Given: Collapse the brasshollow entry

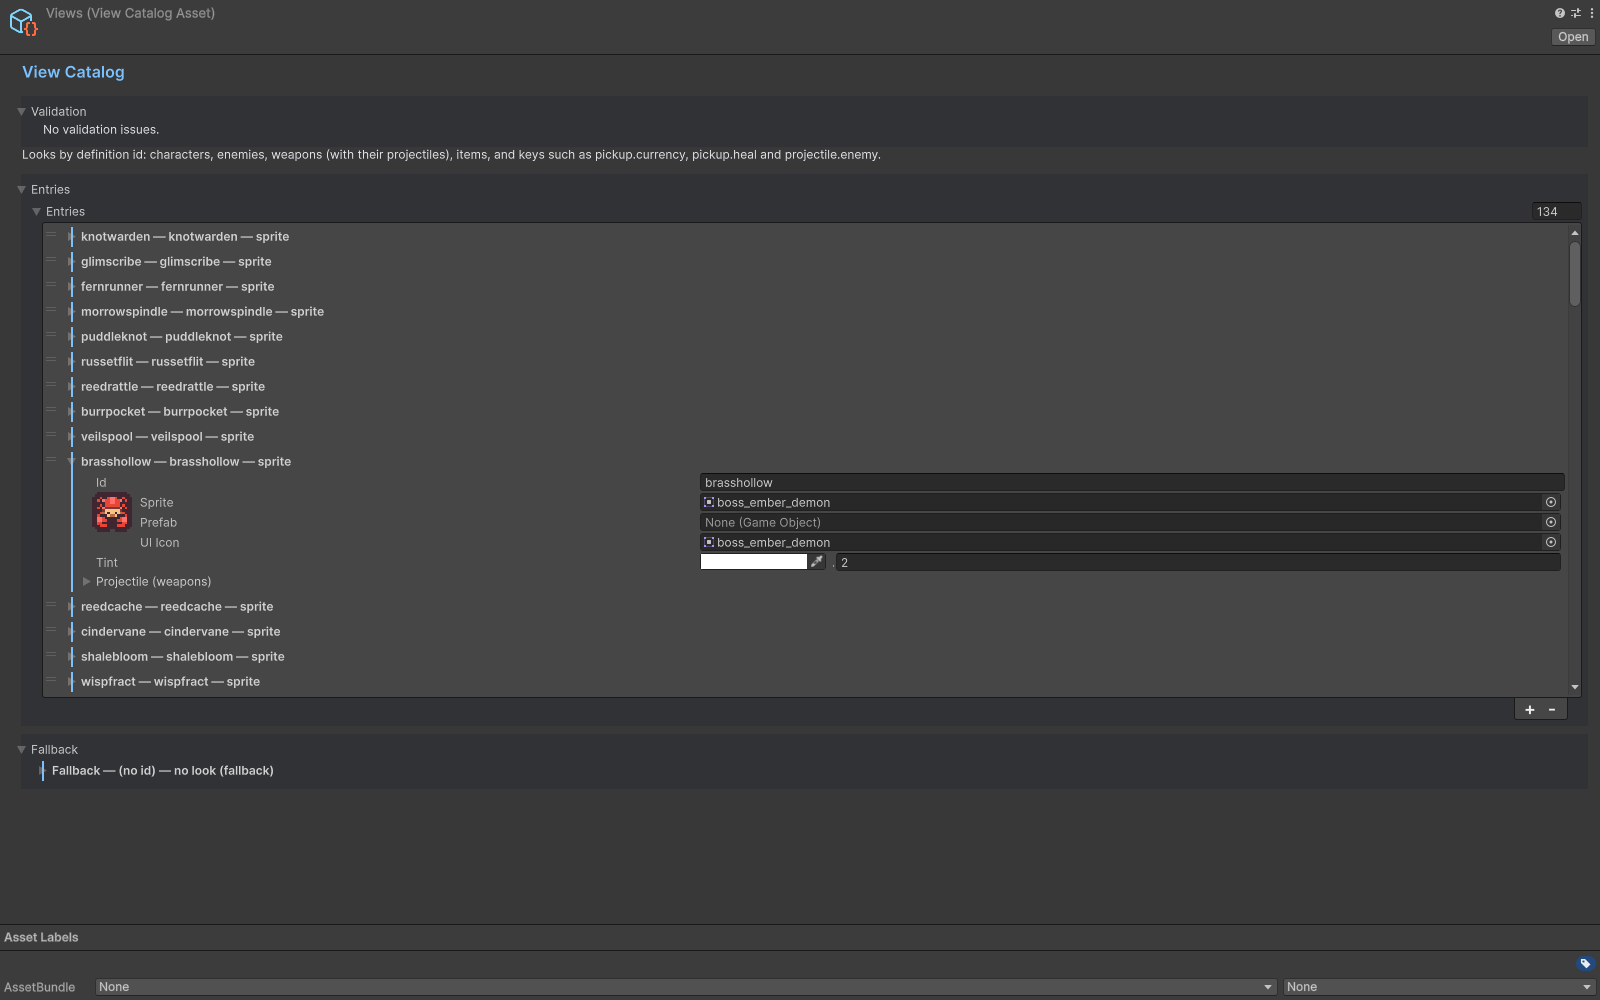Looking at the screenshot, I should coord(71,461).
